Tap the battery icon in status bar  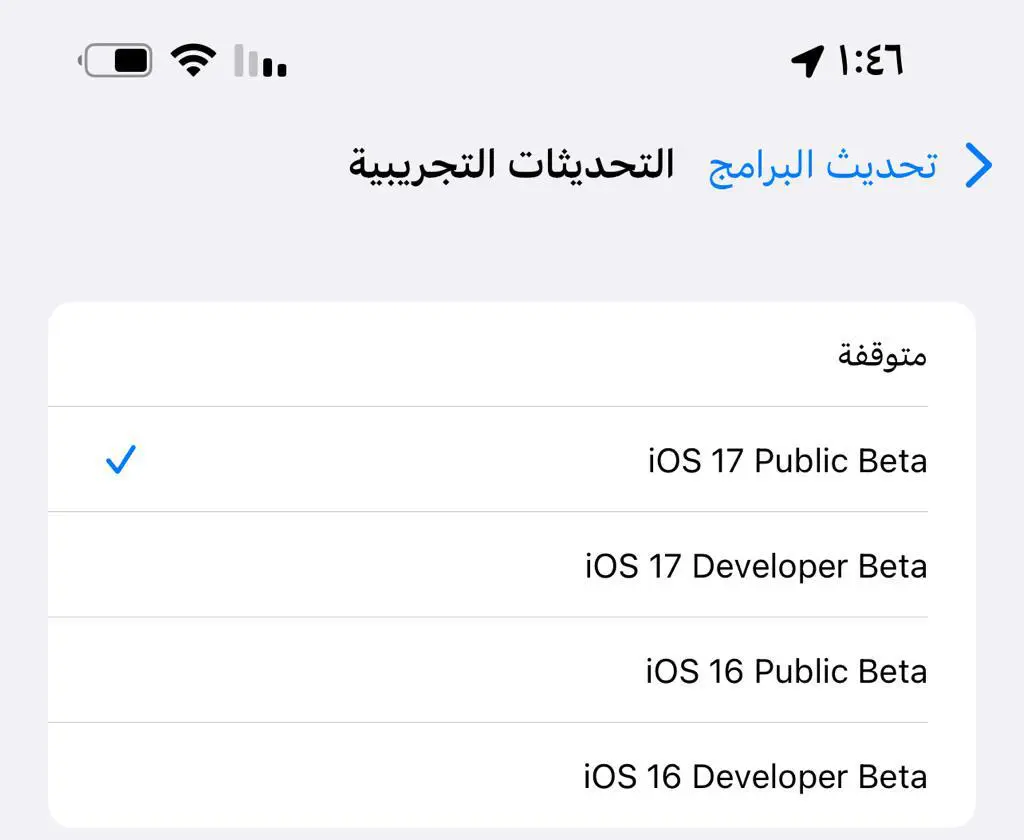tap(116, 61)
